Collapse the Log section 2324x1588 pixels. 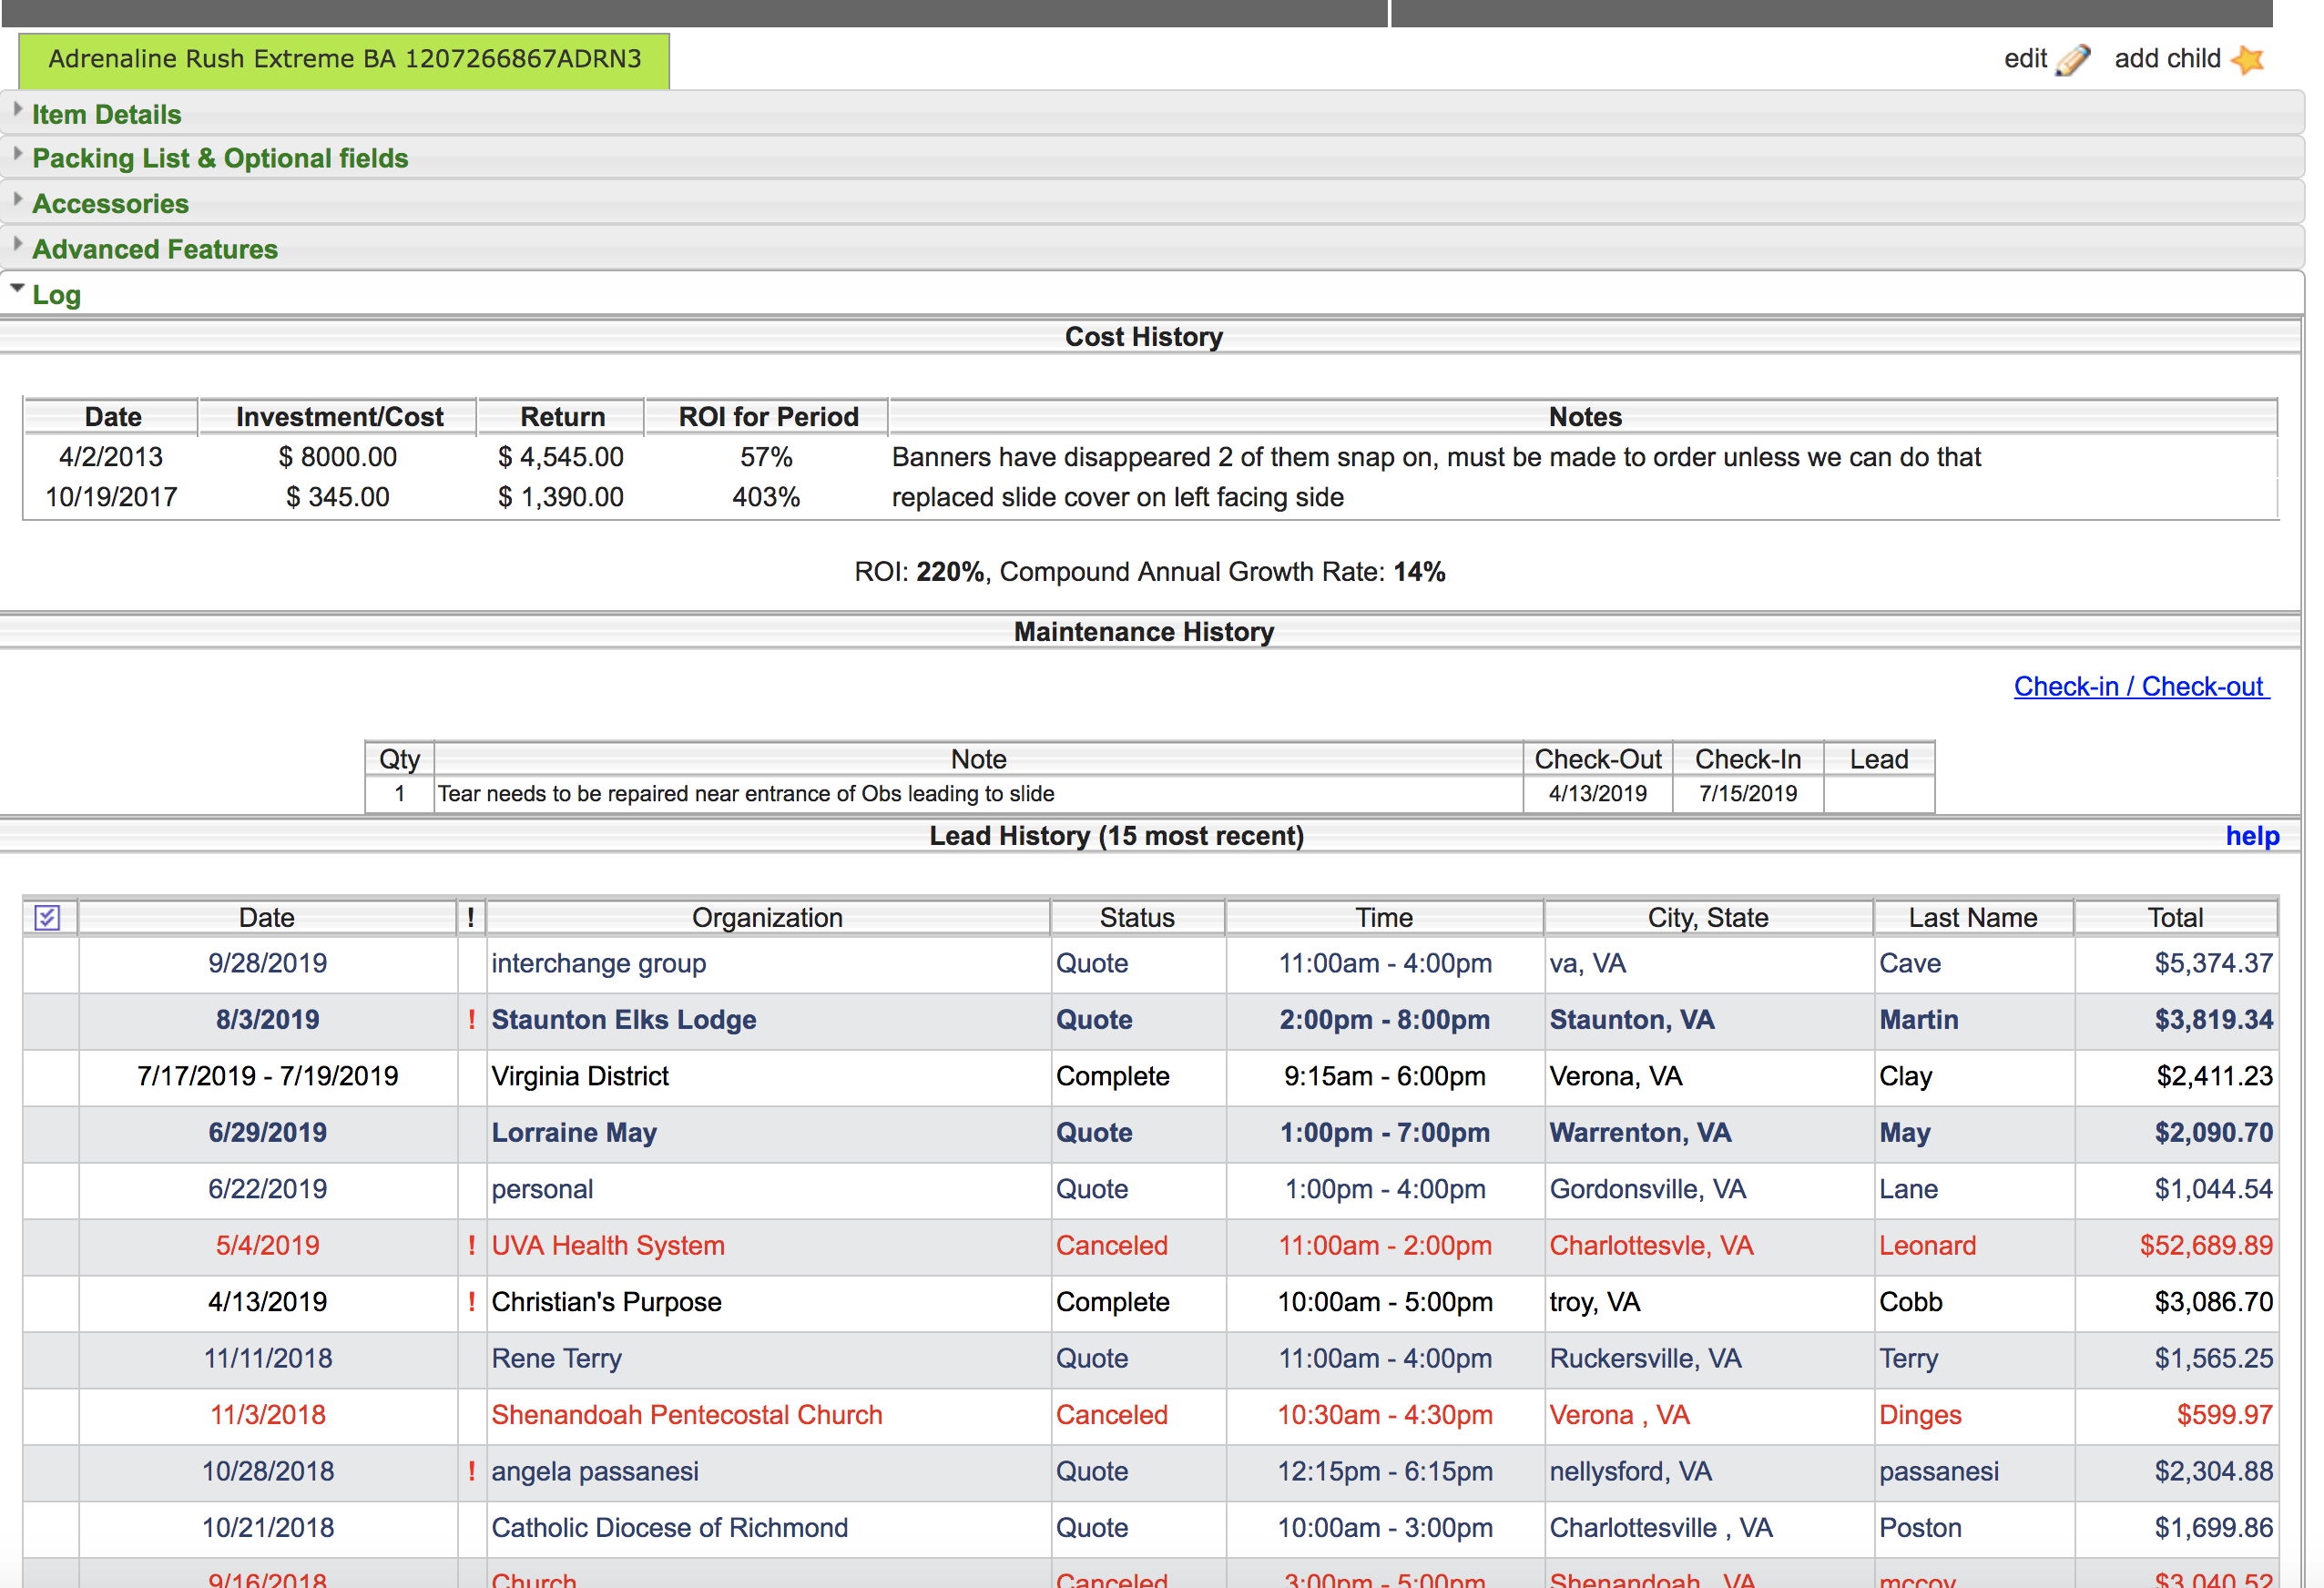point(56,296)
